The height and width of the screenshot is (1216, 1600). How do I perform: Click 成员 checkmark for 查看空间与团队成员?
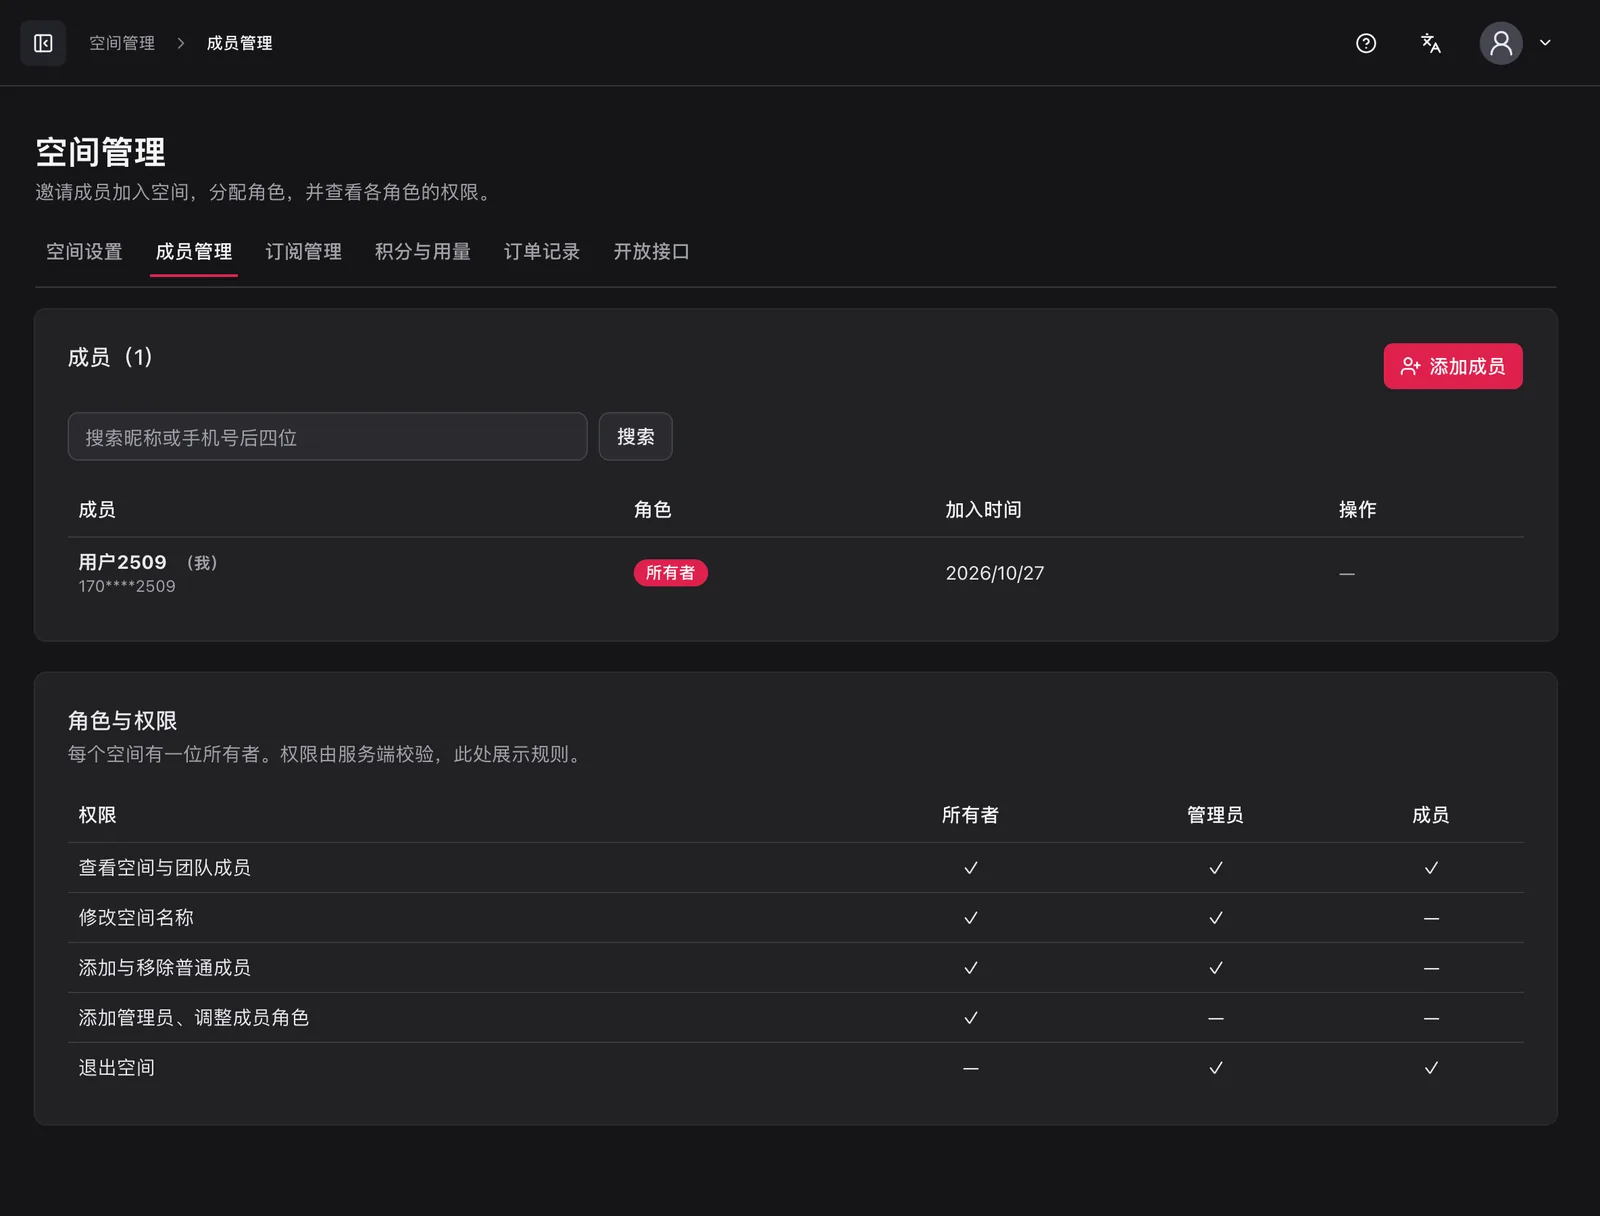click(1431, 868)
